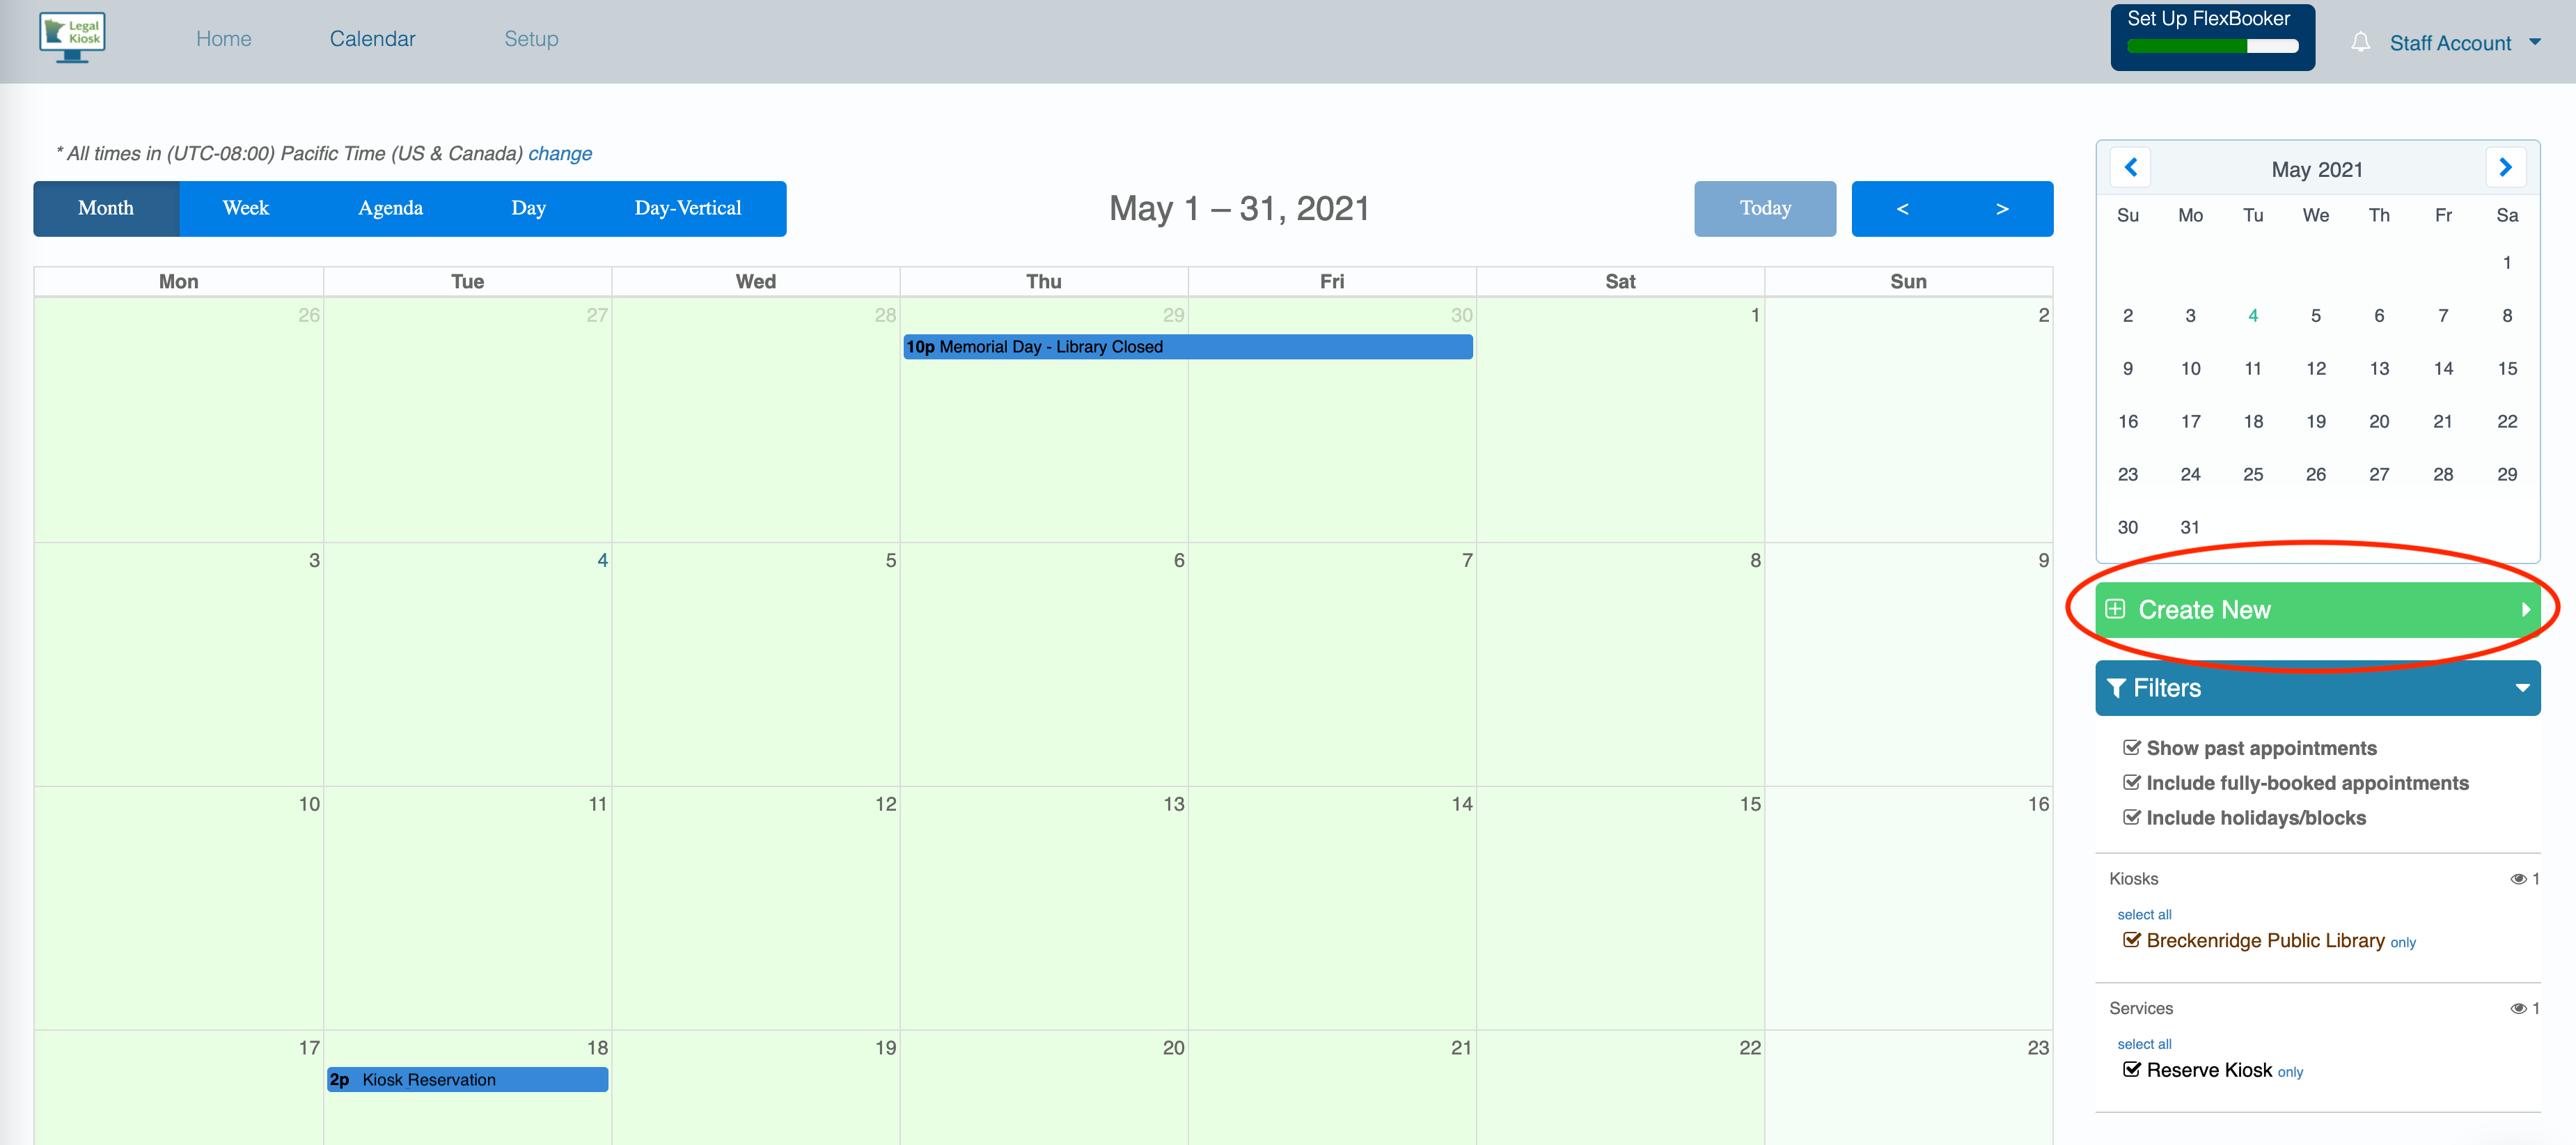Click the Set Up FlexBooker button

[2212, 37]
